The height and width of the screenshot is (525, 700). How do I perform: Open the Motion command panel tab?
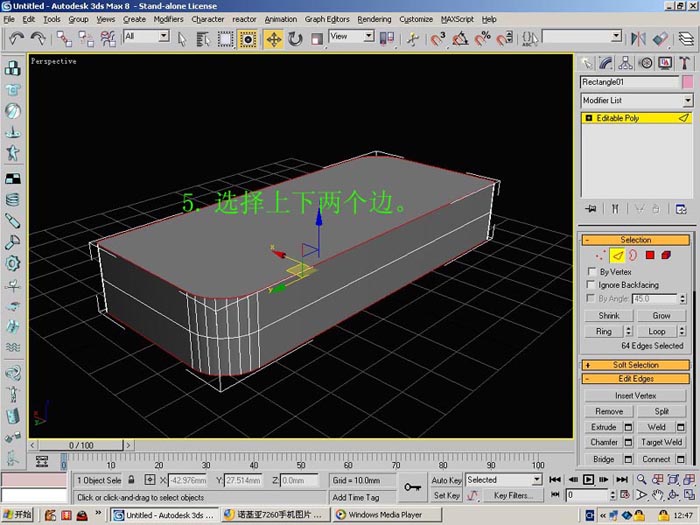[646, 63]
